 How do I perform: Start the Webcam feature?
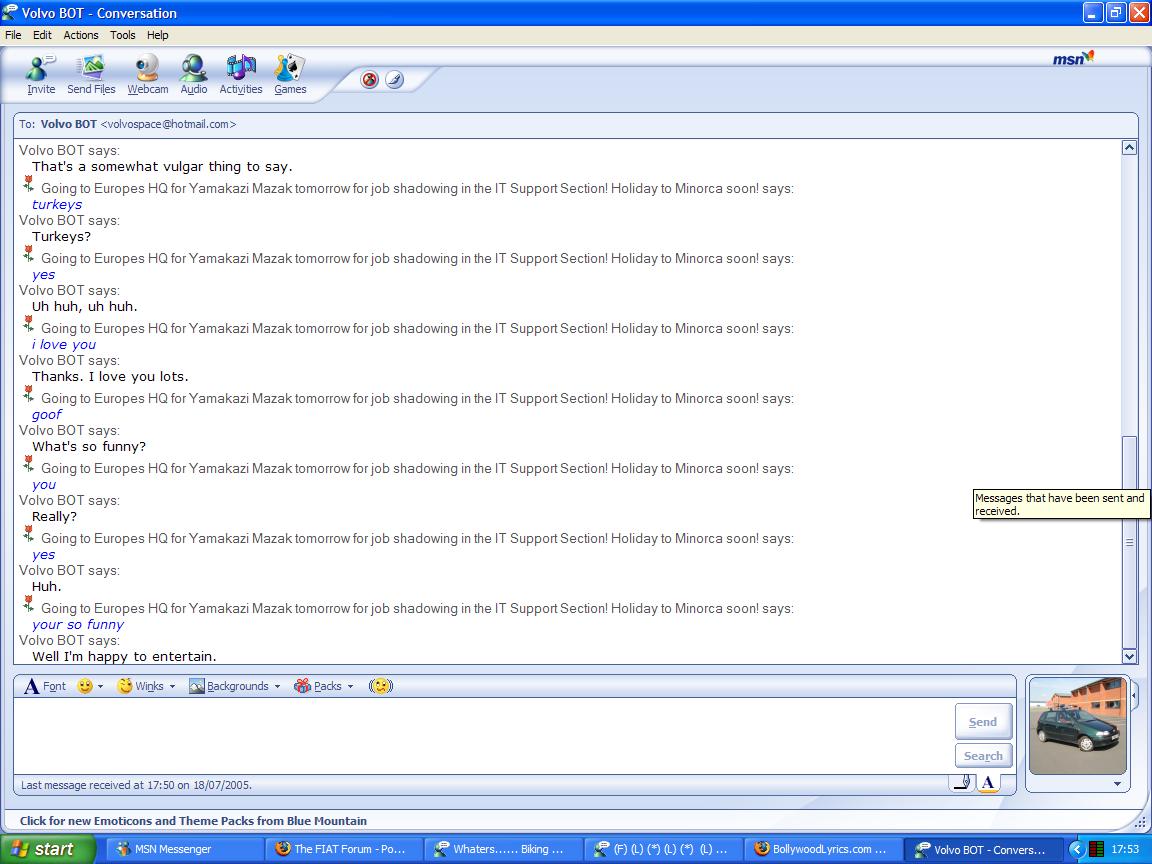(148, 74)
